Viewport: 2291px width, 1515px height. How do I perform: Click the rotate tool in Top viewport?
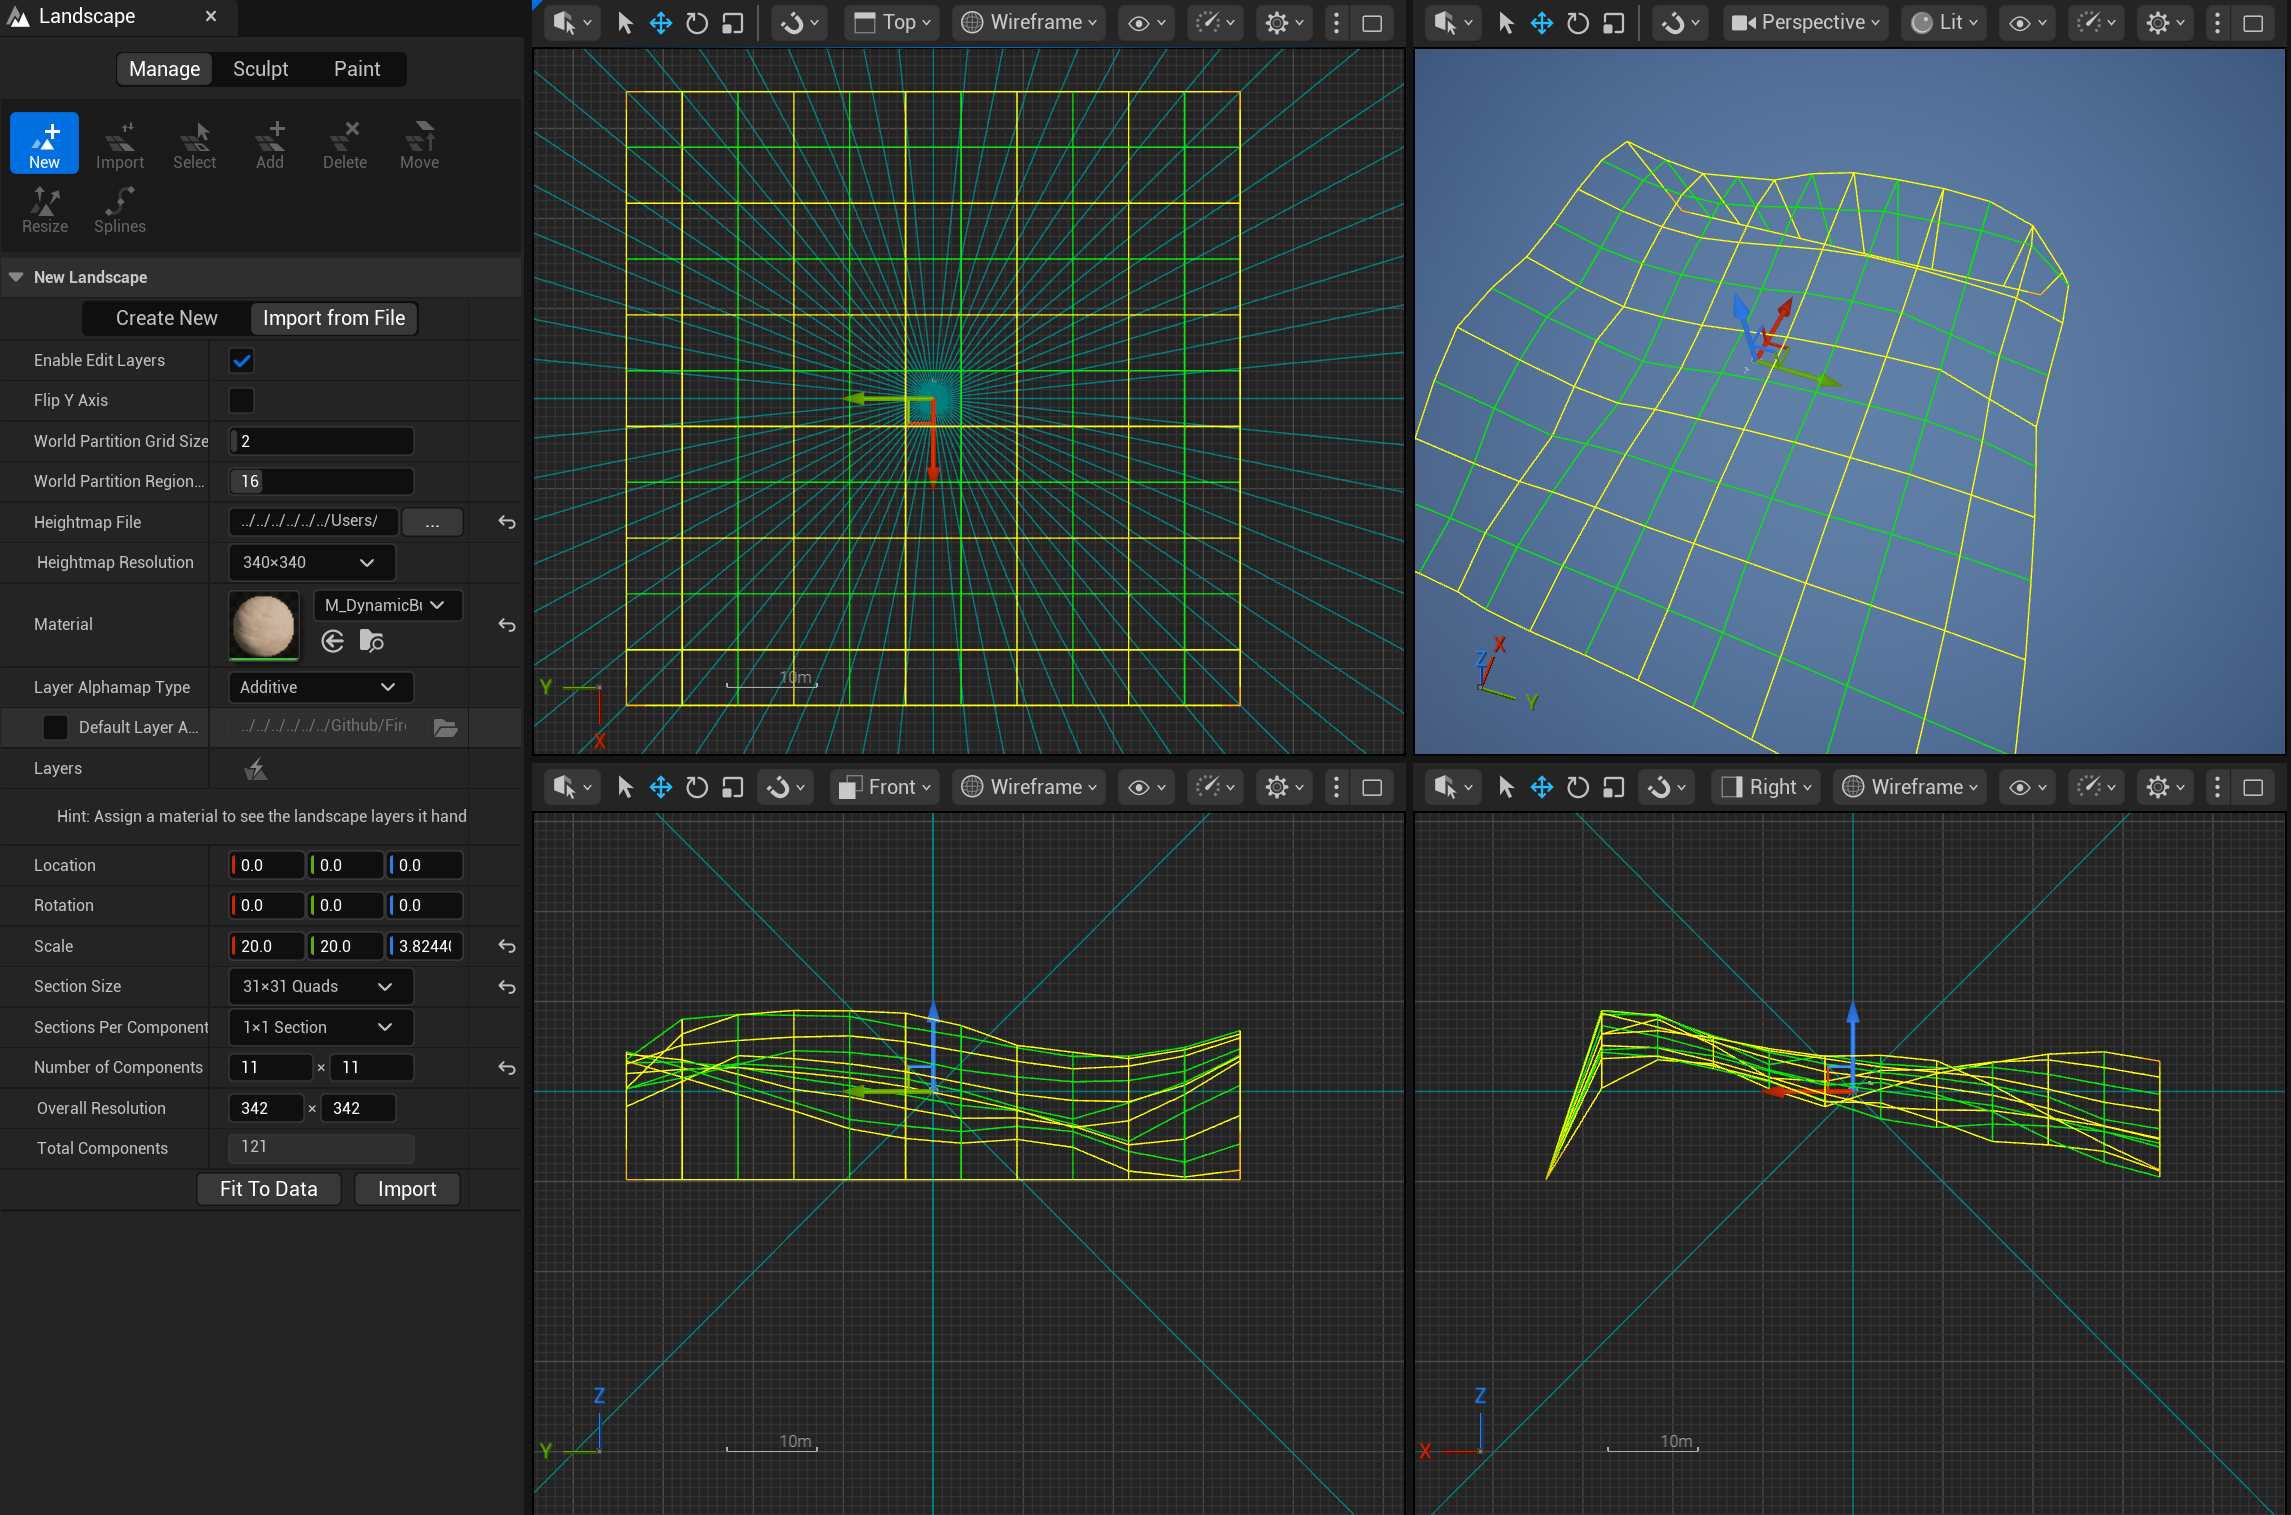(697, 23)
